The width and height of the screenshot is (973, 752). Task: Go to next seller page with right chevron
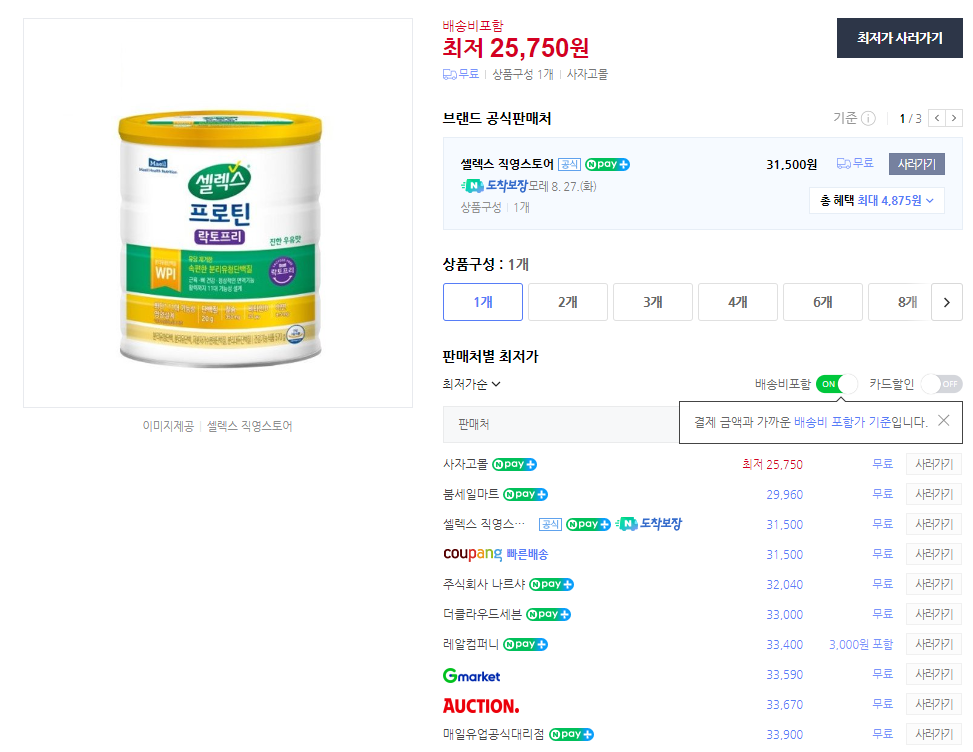(954, 118)
